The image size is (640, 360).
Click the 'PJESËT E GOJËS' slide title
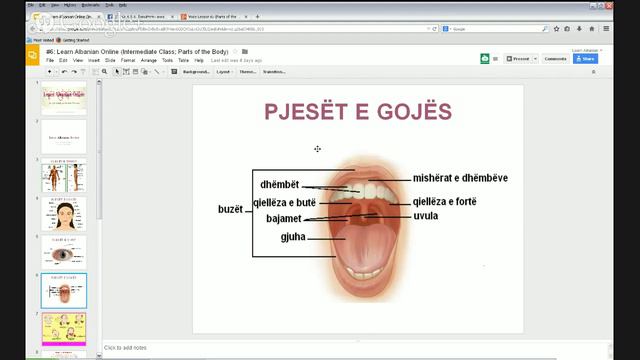click(x=358, y=111)
